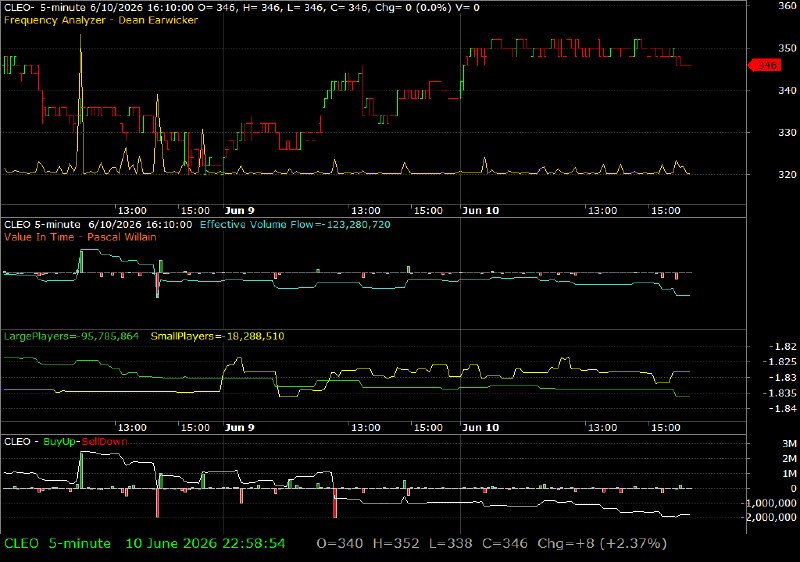Image resolution: width=800 pixels, height=562 pixels.
Task: Select Jun 10 on the price chart time axis
Action: pos(481,211)
